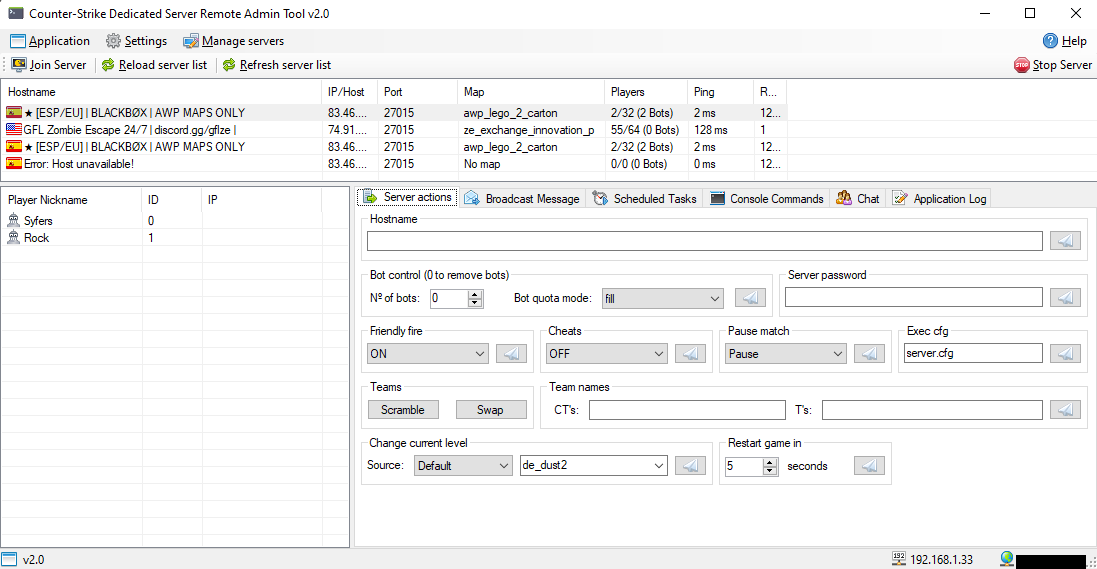Increase the number of bots

point(475,294)
